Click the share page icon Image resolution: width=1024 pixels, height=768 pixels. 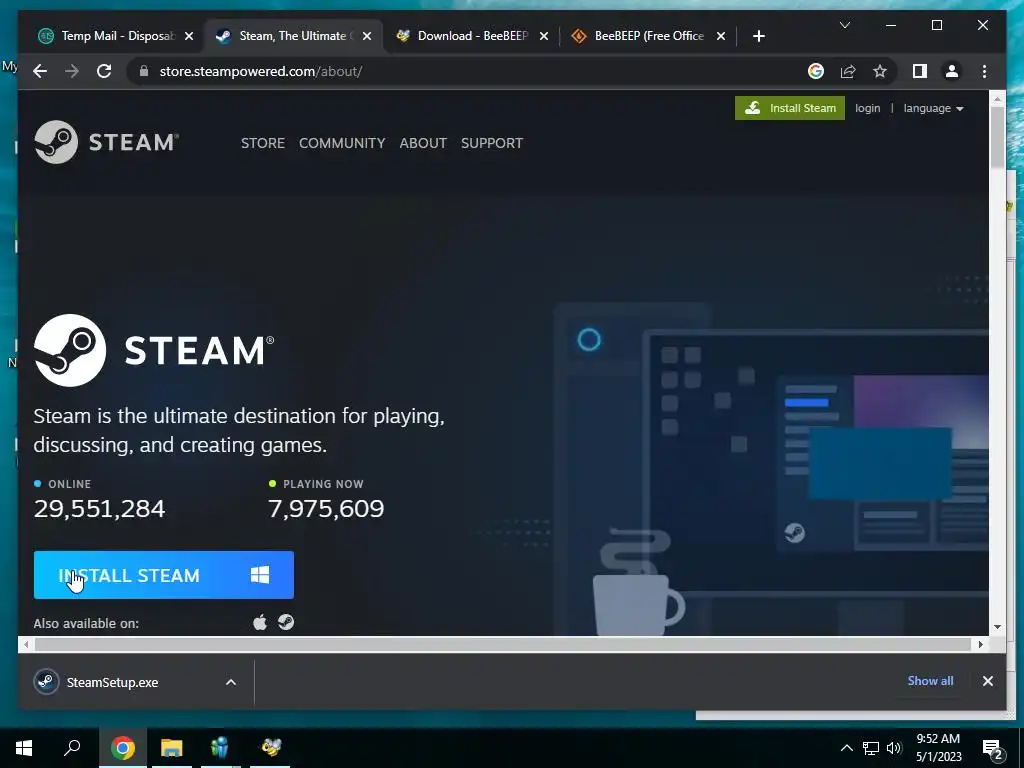point(848,71)
